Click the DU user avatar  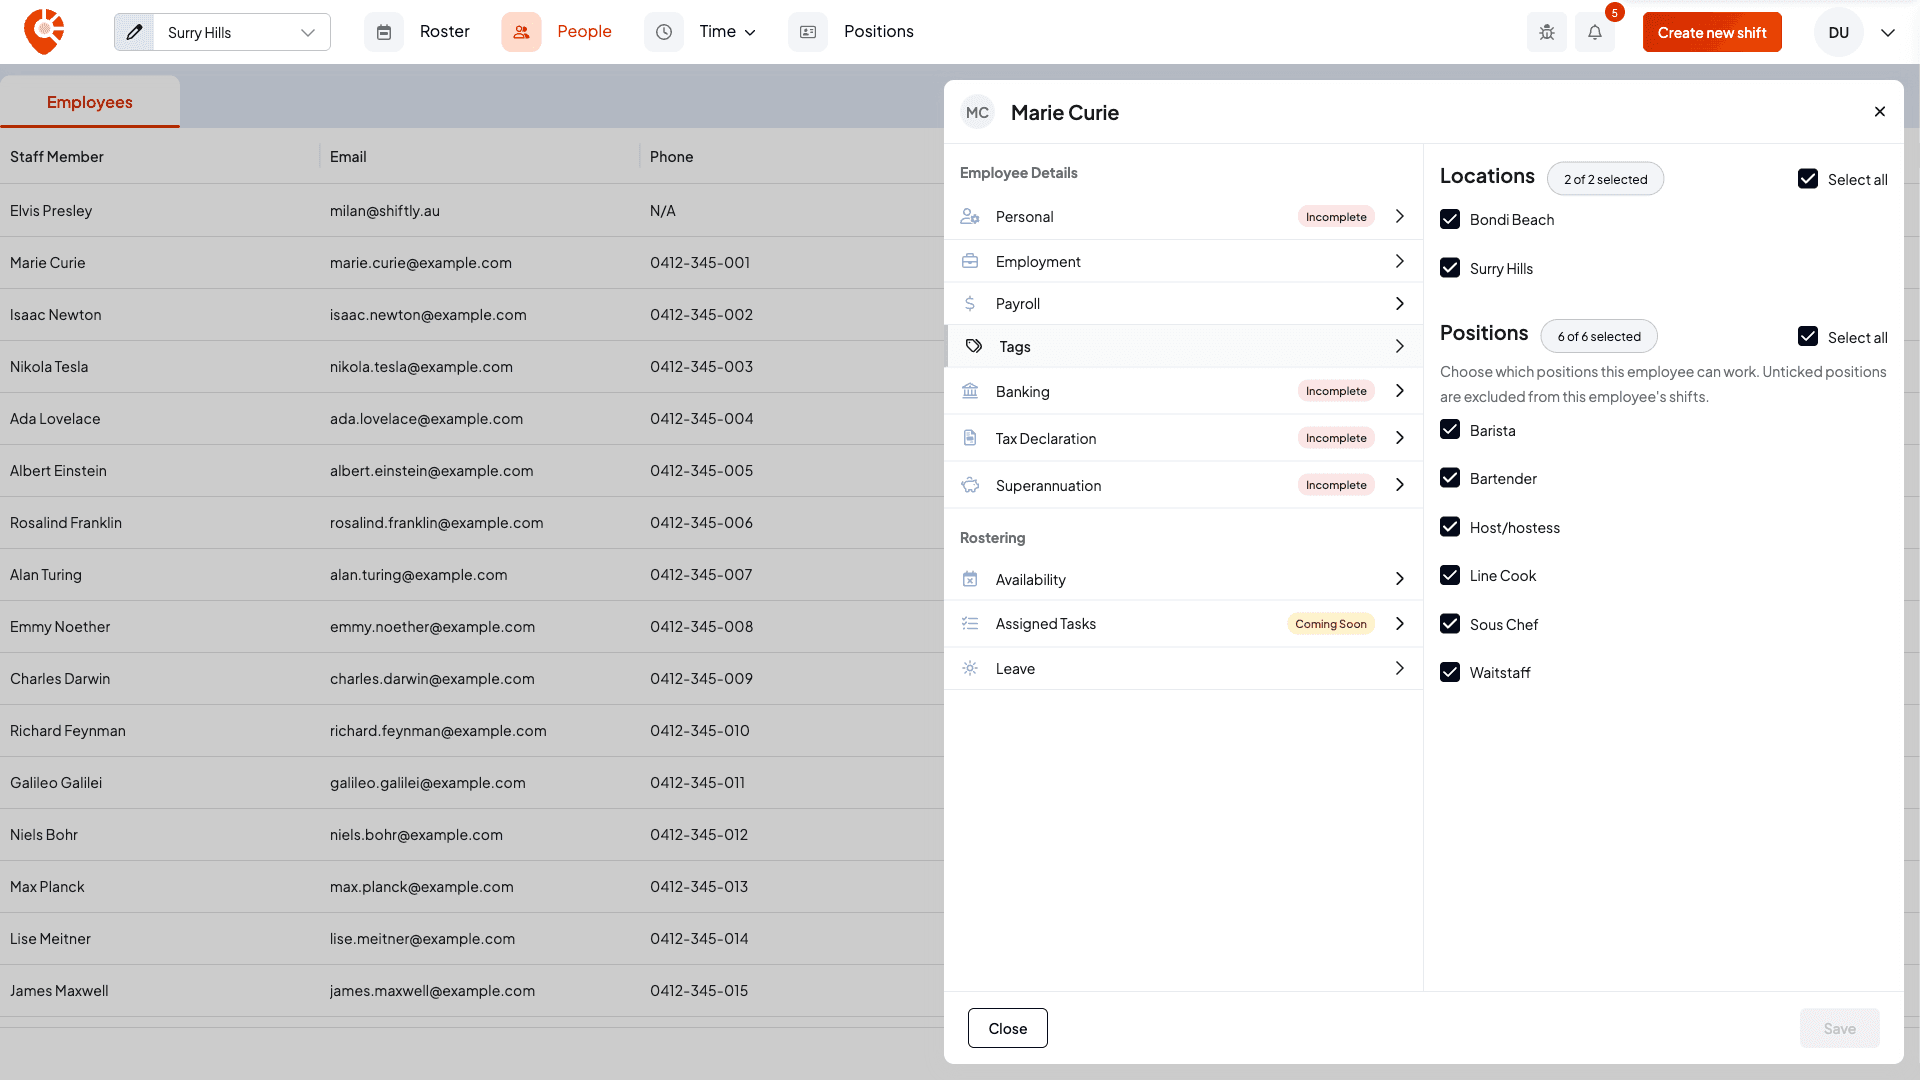tap(1839, 32)
